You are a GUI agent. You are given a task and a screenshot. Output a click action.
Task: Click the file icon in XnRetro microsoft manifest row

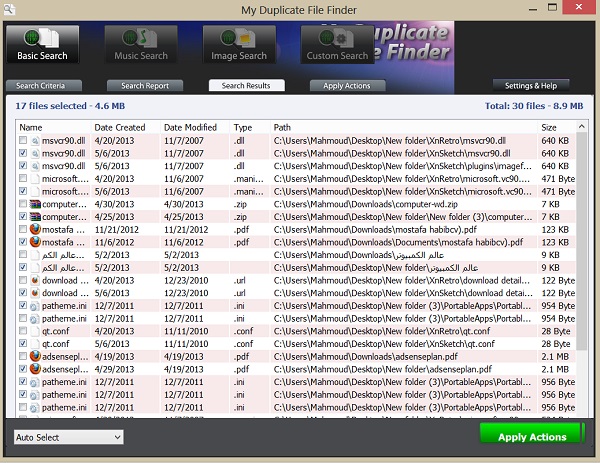35,179
